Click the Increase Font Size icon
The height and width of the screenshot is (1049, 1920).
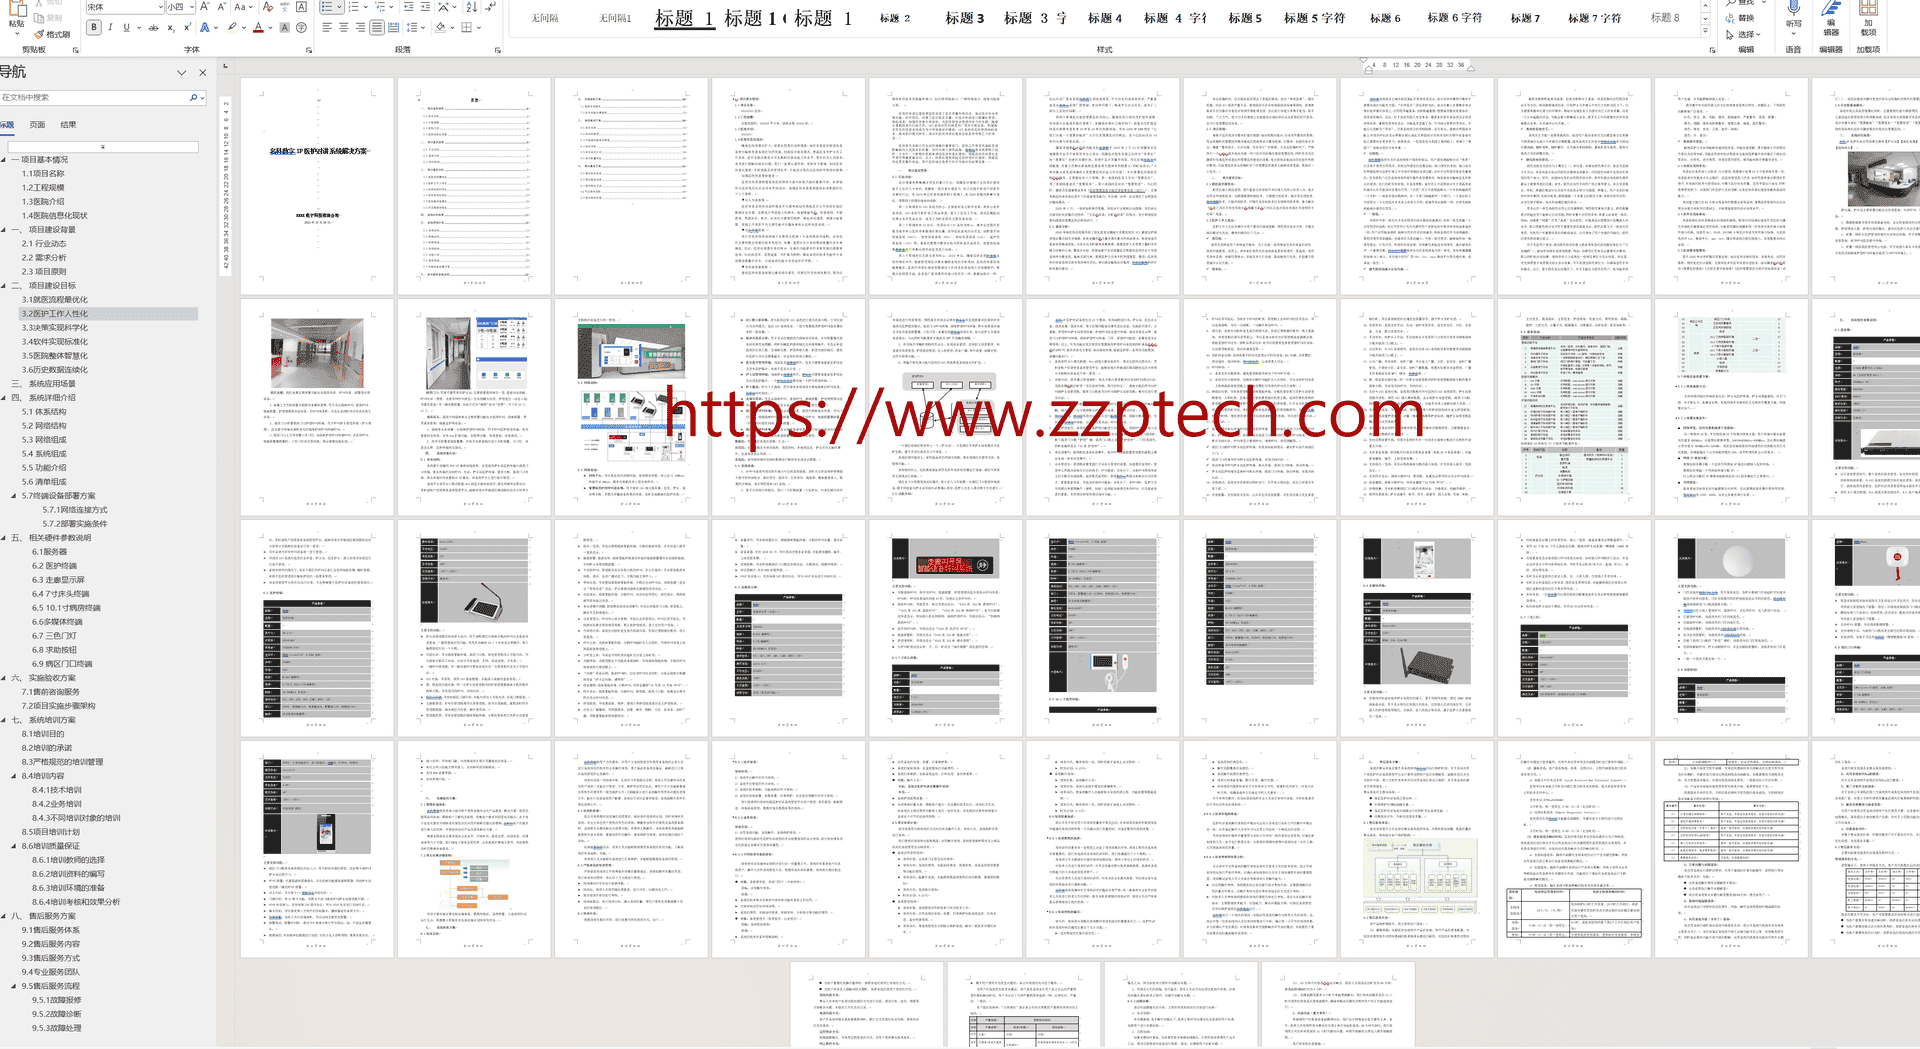point(204,7)
